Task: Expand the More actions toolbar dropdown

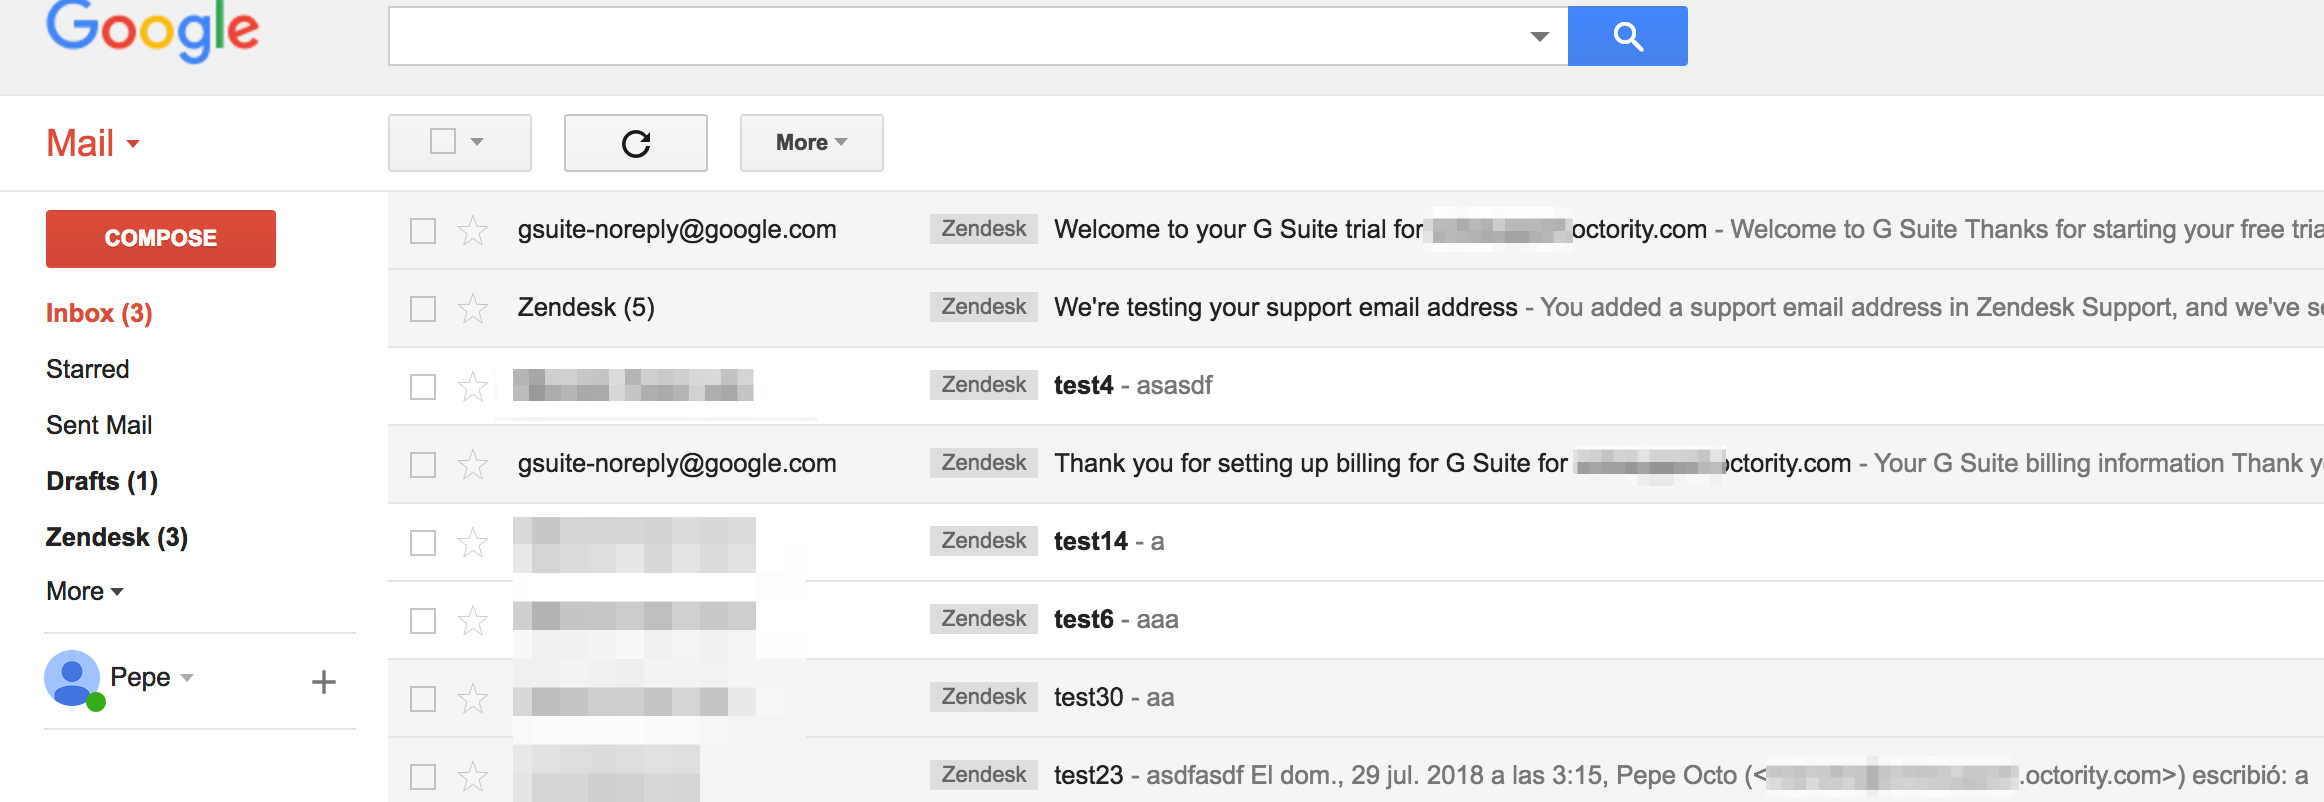Action: tap(811, 143)
